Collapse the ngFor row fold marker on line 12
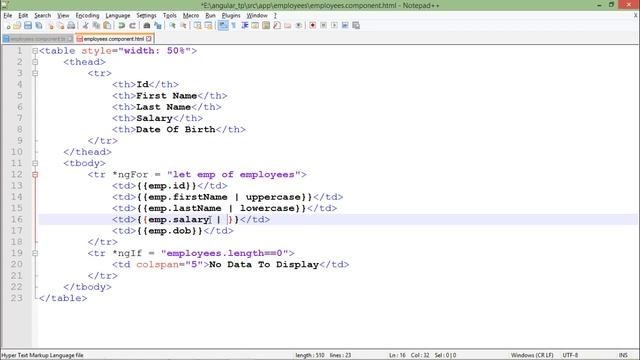The image size is (640, 360). pos(35,175)
